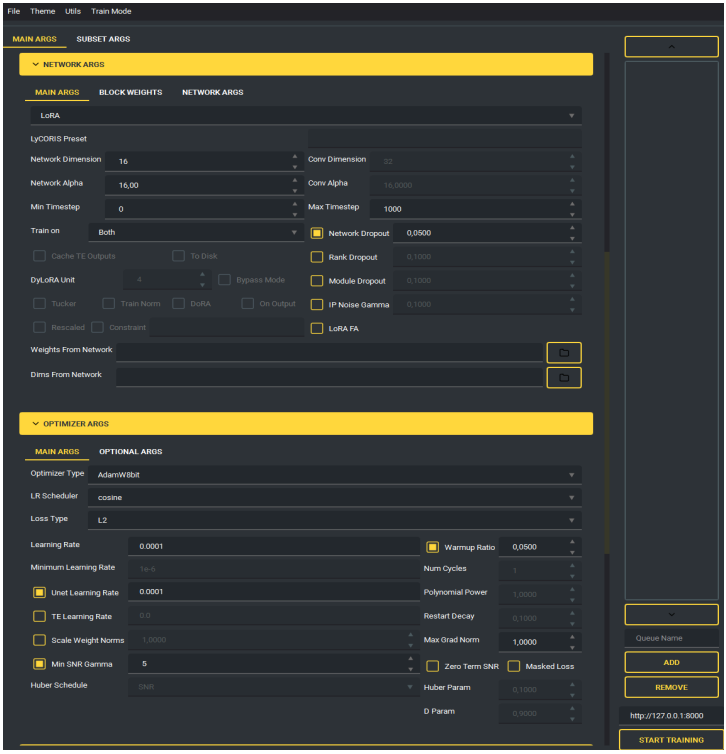Click the queue move-up arrow button
This screenshot has width=726, height=754.
671,47
